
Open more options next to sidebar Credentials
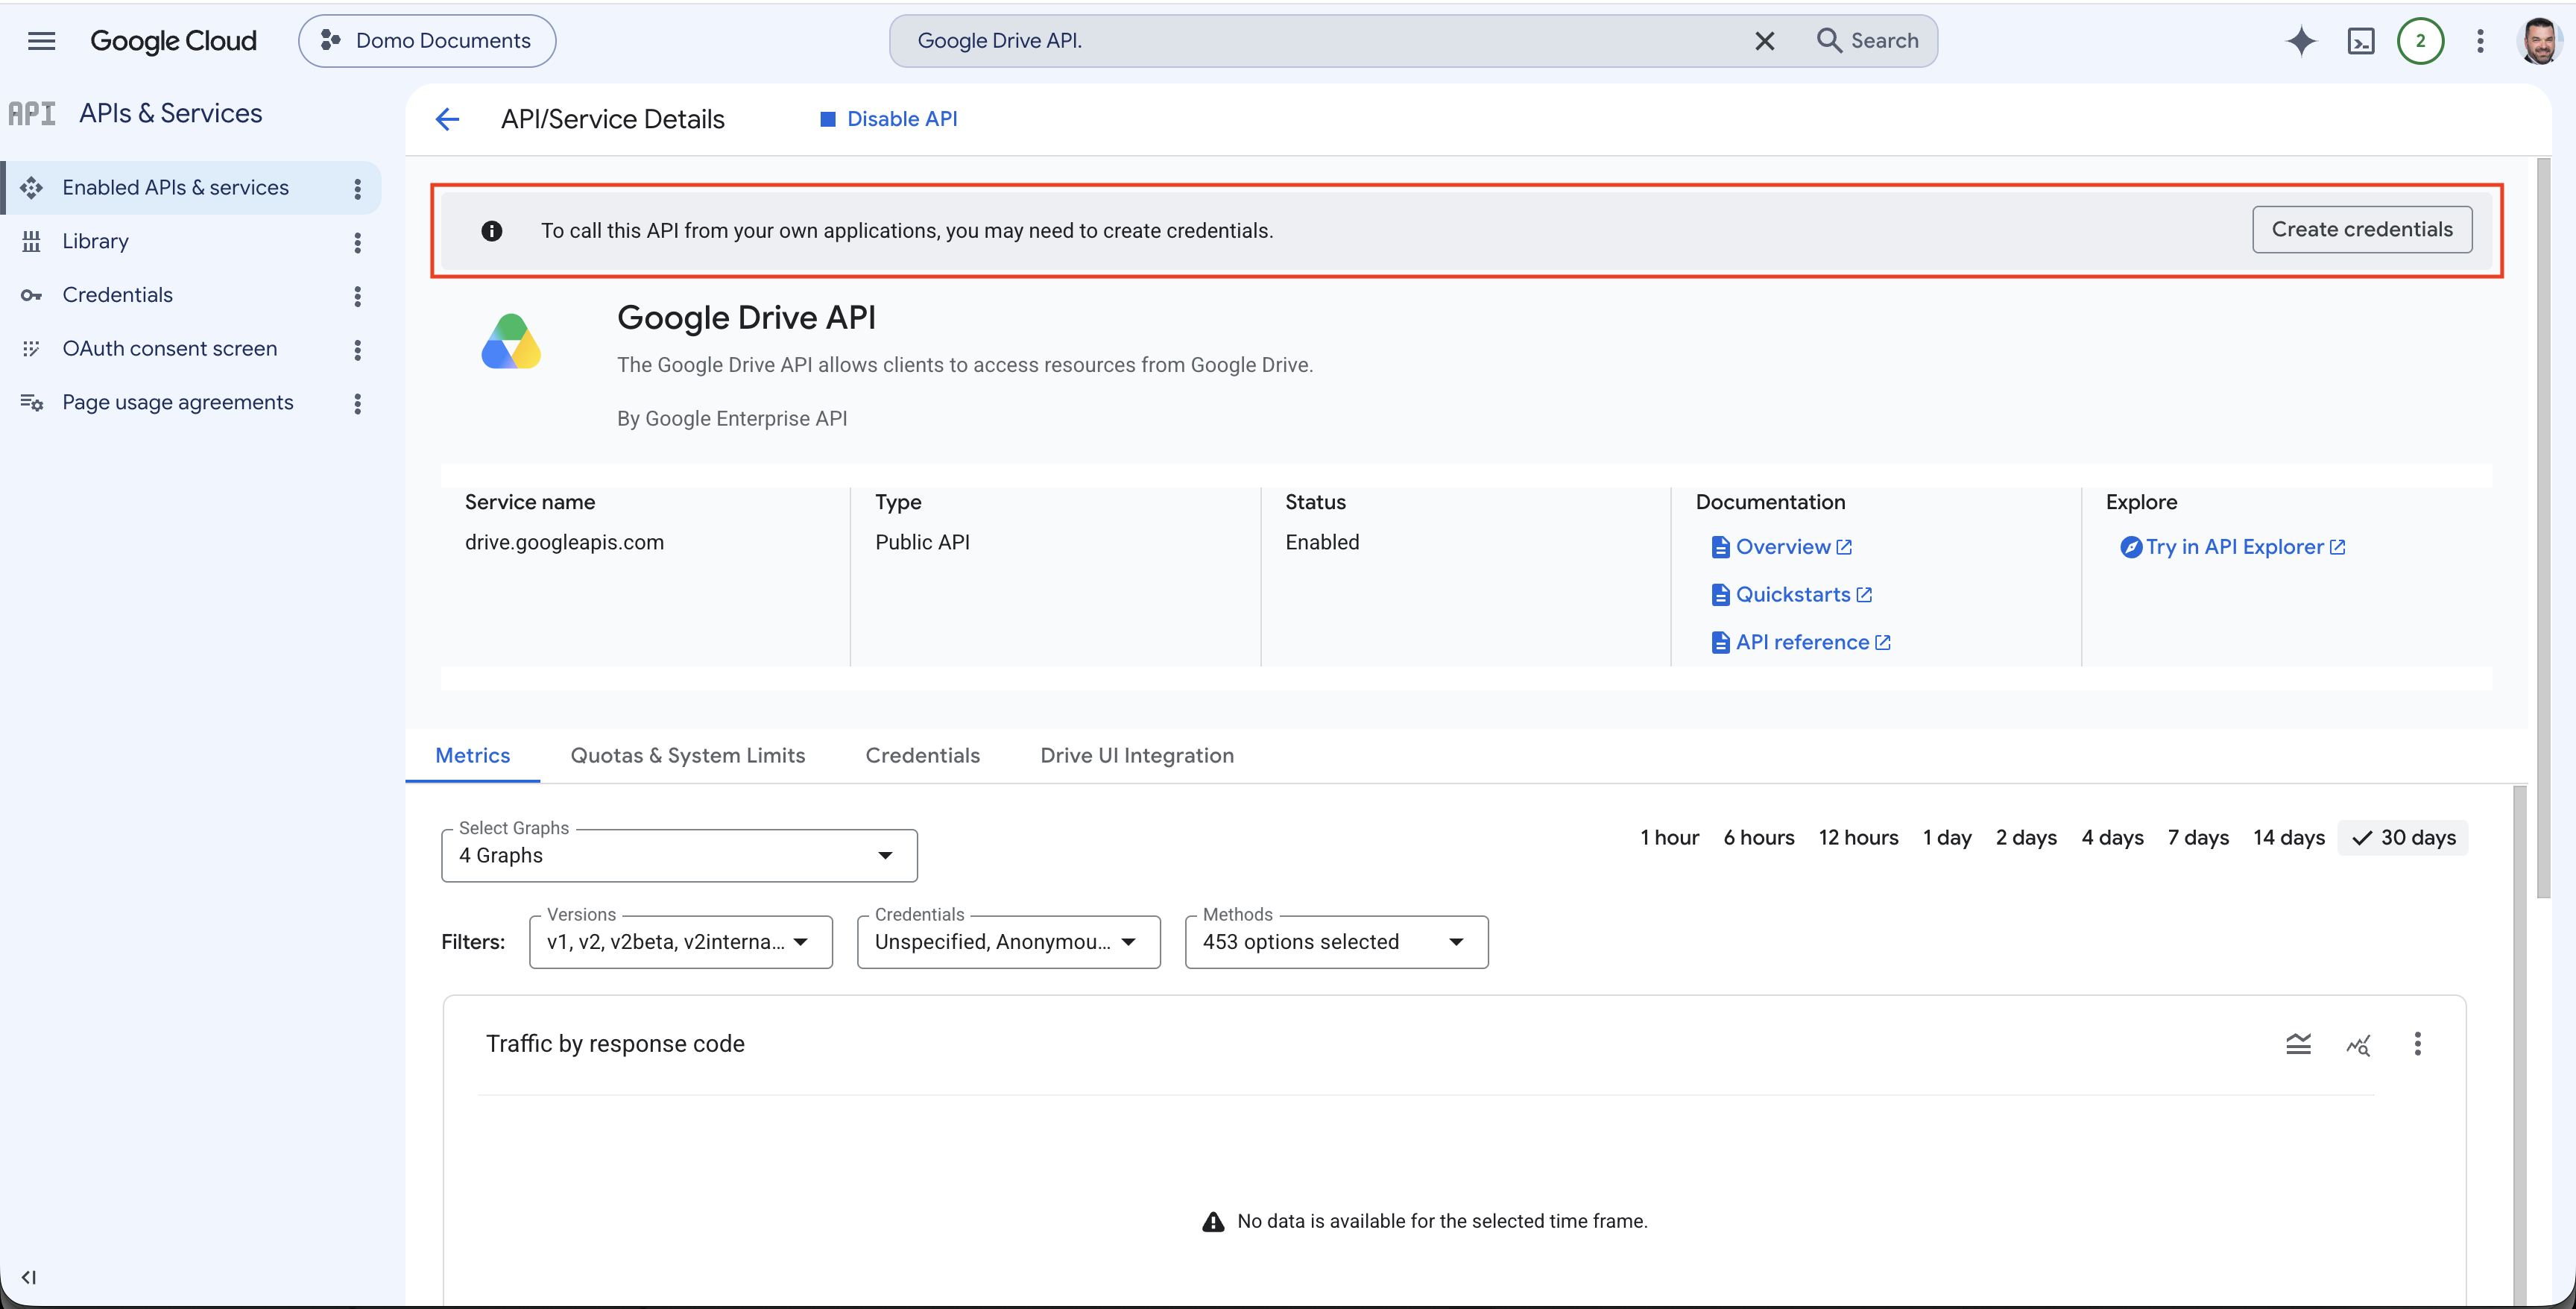pos(357,296)
